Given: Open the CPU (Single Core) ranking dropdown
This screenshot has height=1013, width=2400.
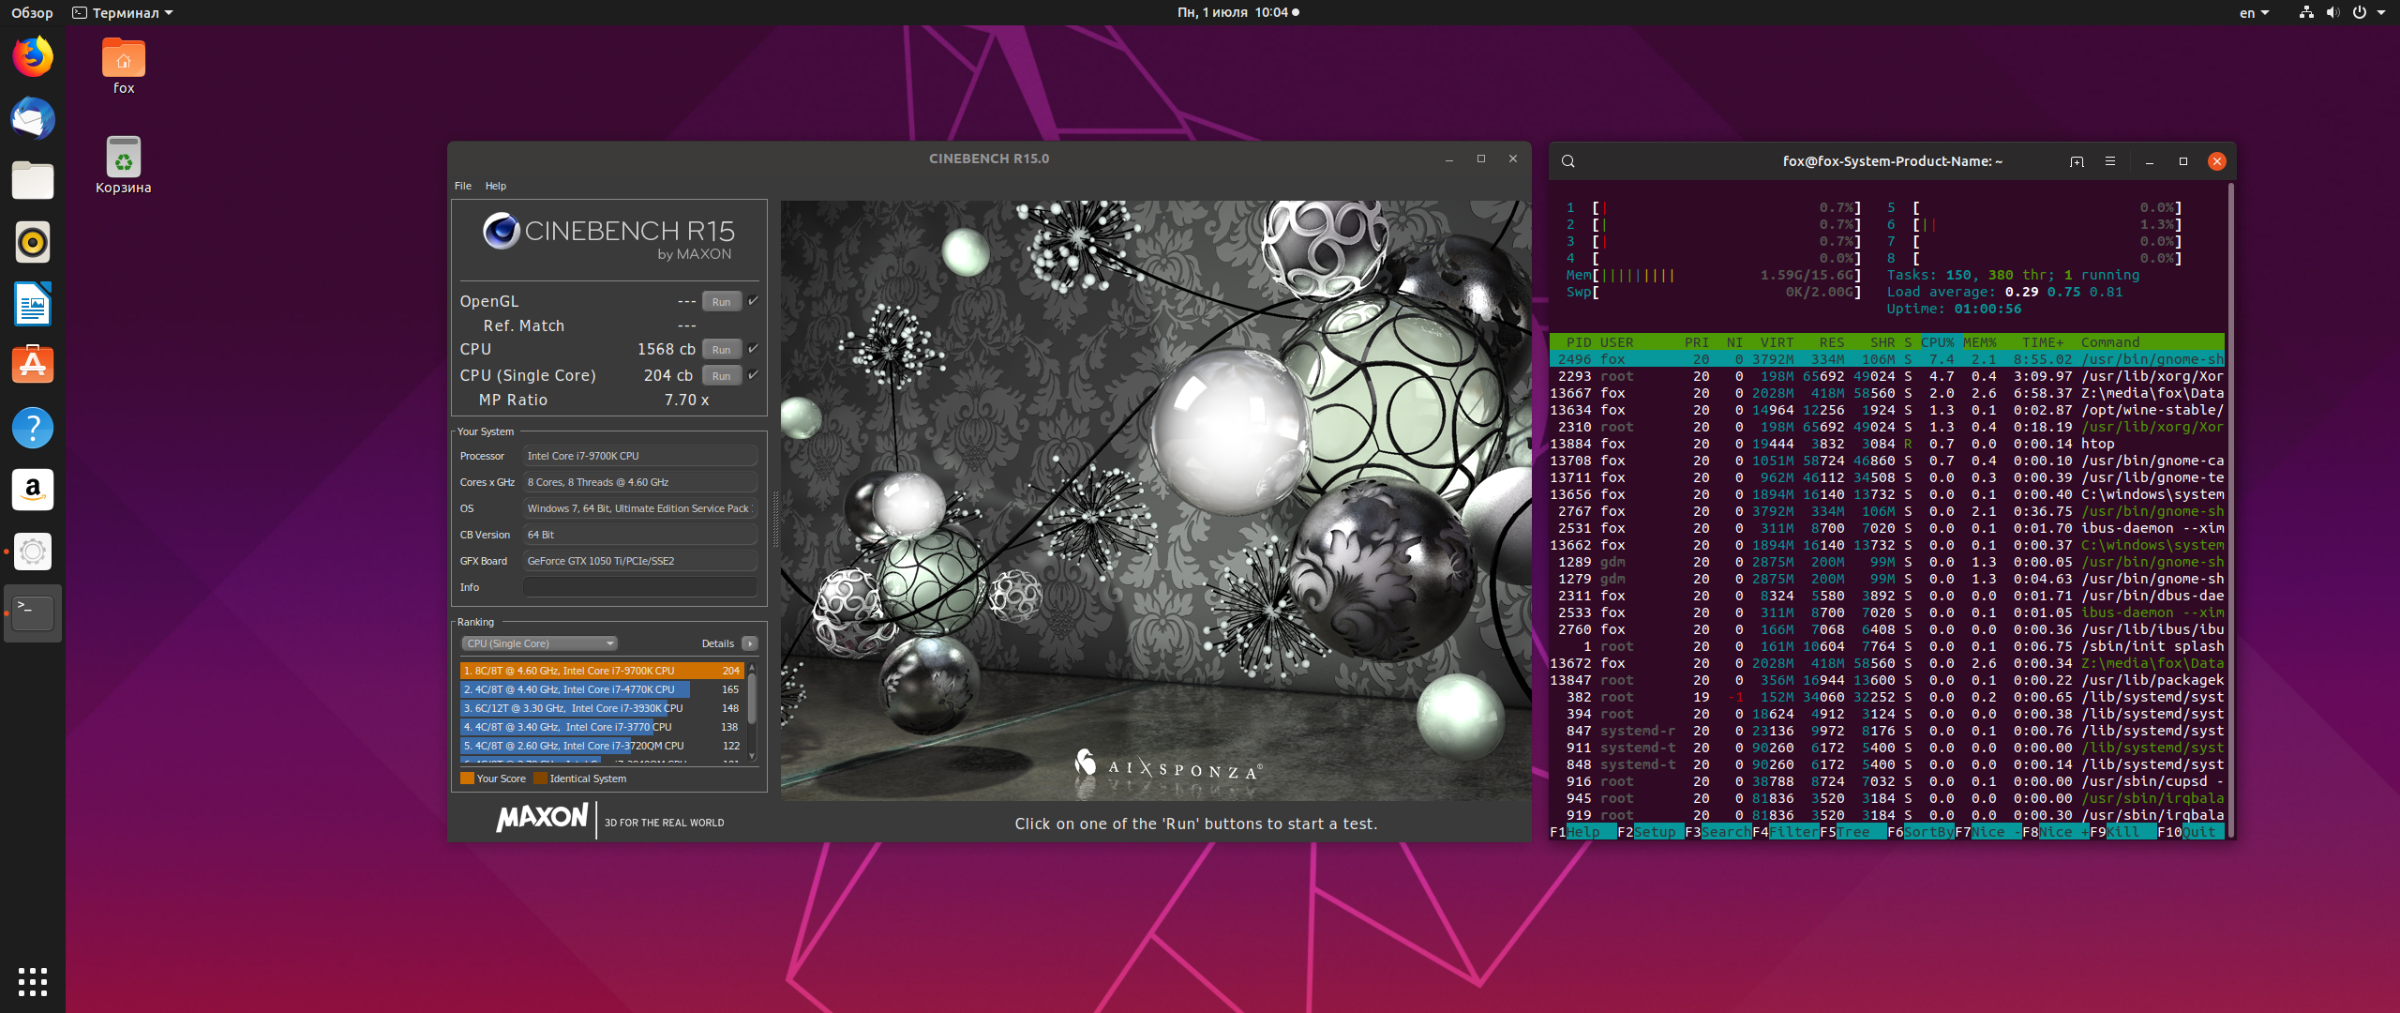Looking at the screenshot, I should point(539,644).
